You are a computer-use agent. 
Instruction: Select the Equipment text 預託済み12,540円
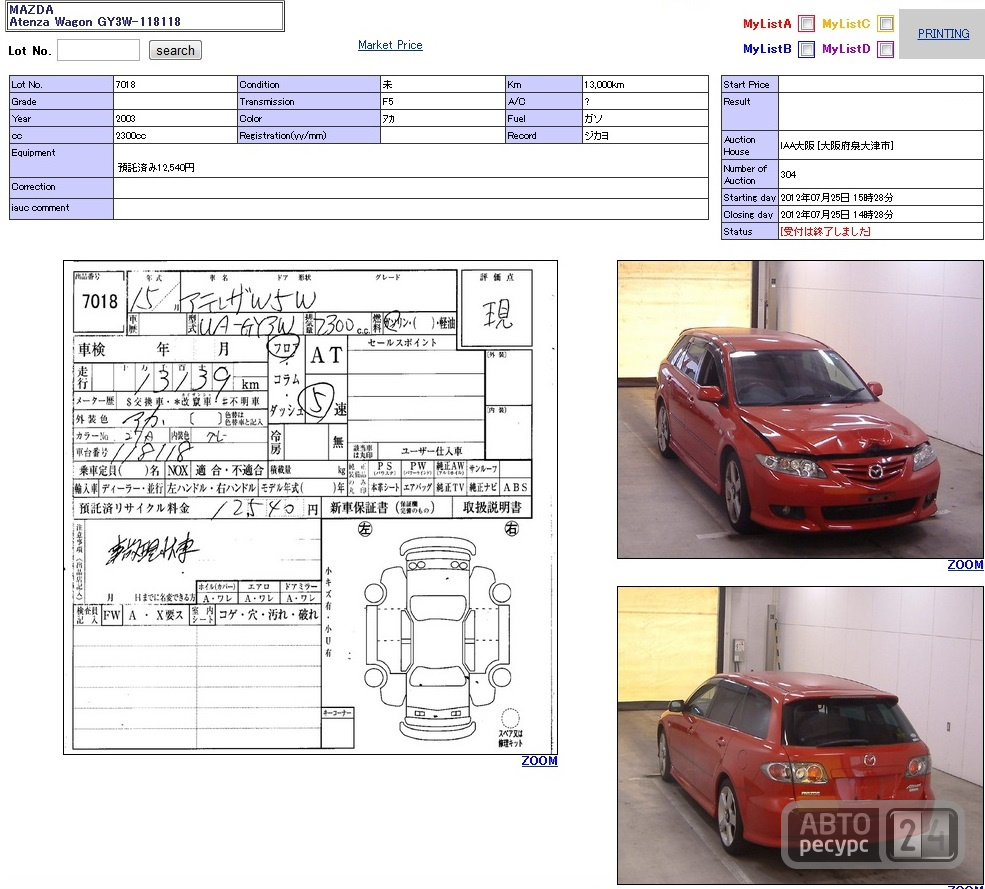point(156,167)
